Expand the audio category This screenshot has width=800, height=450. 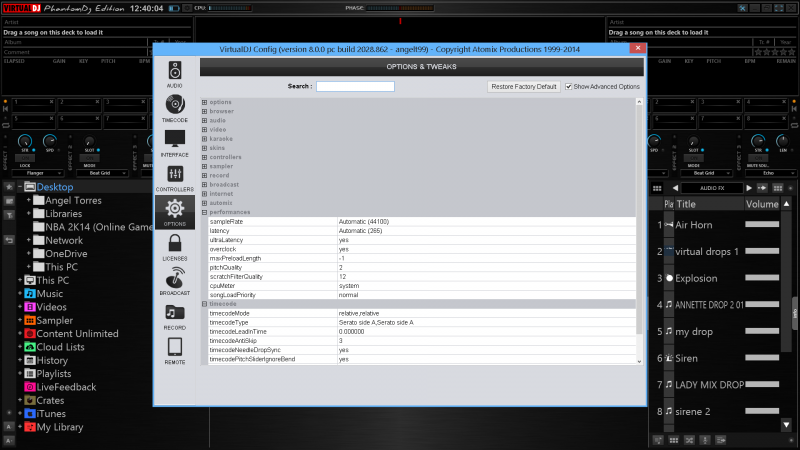pos(205,120)
